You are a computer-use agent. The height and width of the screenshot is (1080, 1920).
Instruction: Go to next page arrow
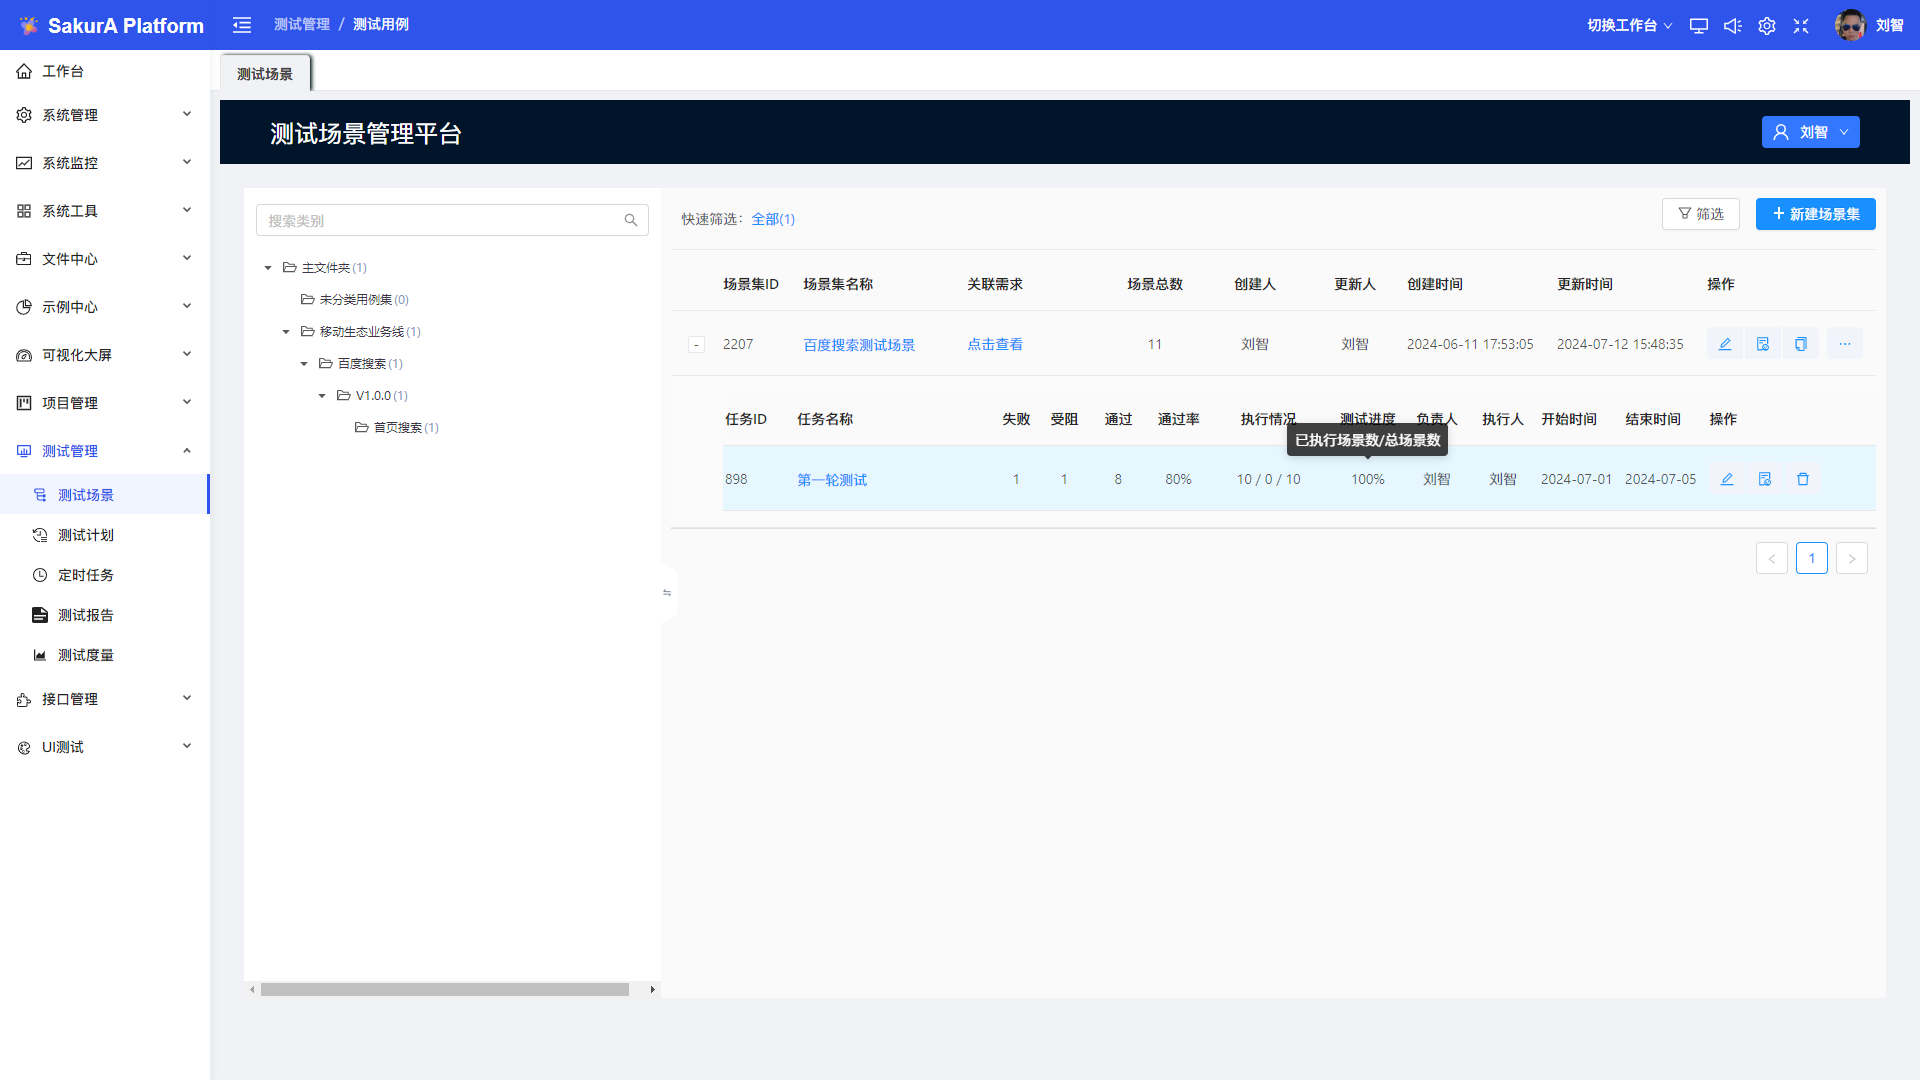pos(1852,558)
